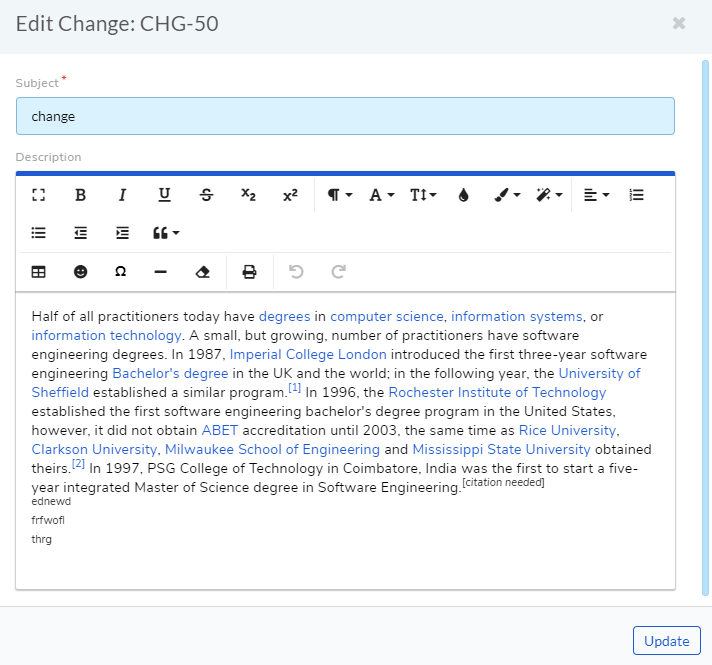Open the 'Bachelor's degree' link
Image resolution: width=712 pixels, height=665 pixels.
pos(170,373)
